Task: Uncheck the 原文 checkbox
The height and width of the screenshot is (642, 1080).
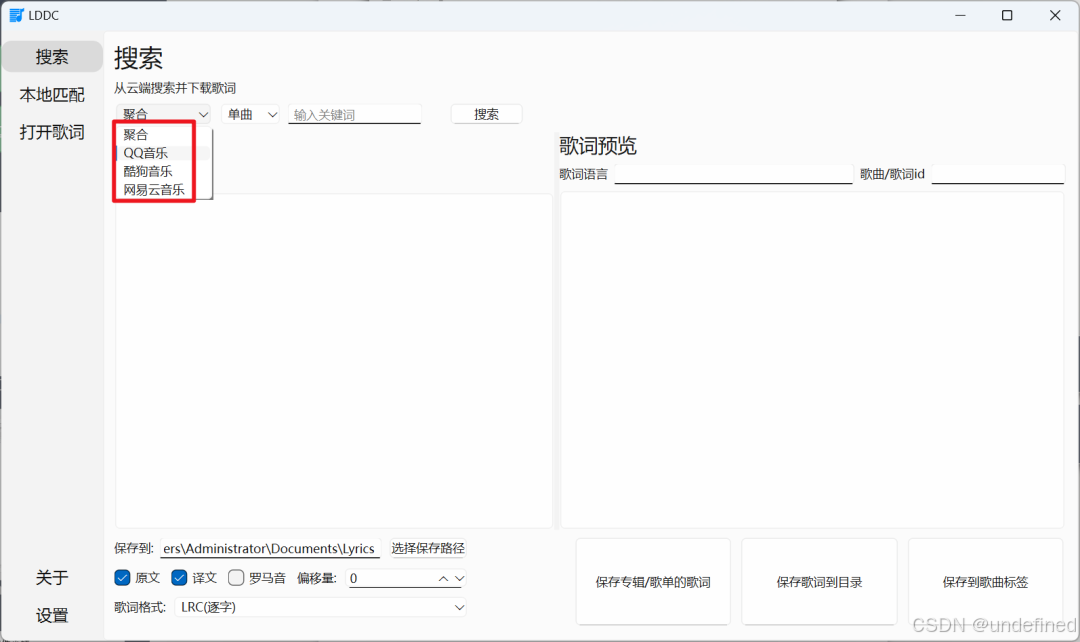Action: pyautogui.click(x=123, y=578)
